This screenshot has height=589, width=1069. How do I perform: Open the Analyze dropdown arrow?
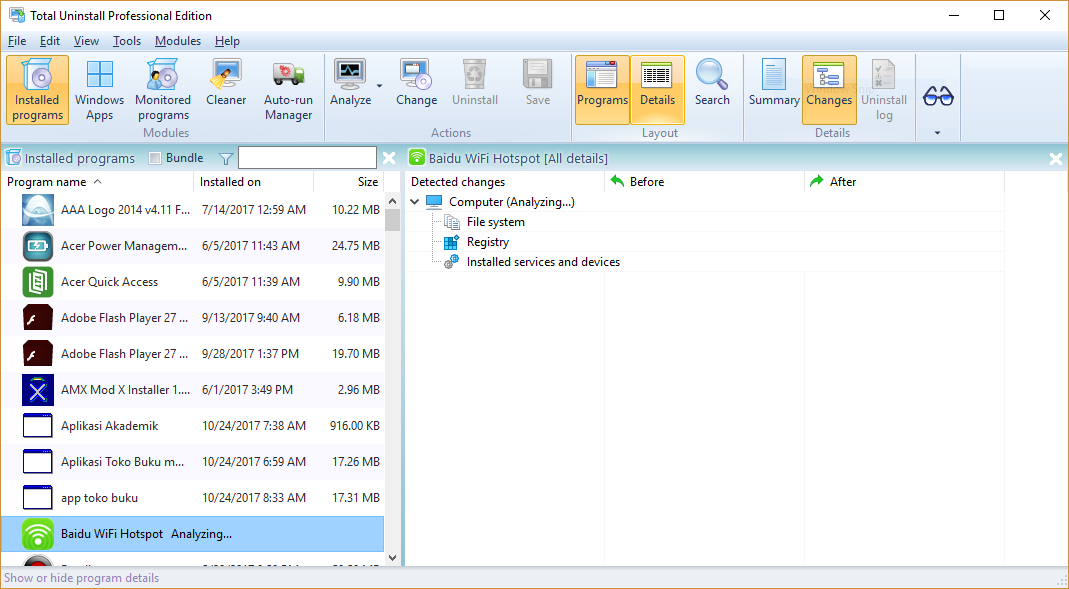pos(380,87)
